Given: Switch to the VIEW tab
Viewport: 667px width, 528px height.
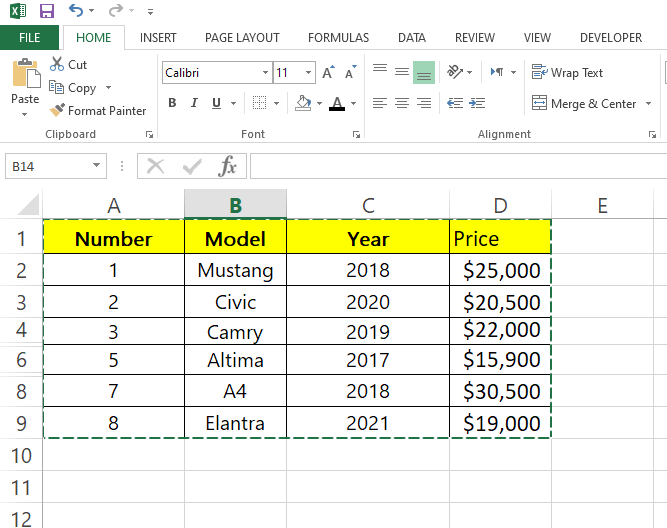Looking at the screenshot, I should (537, 37).
